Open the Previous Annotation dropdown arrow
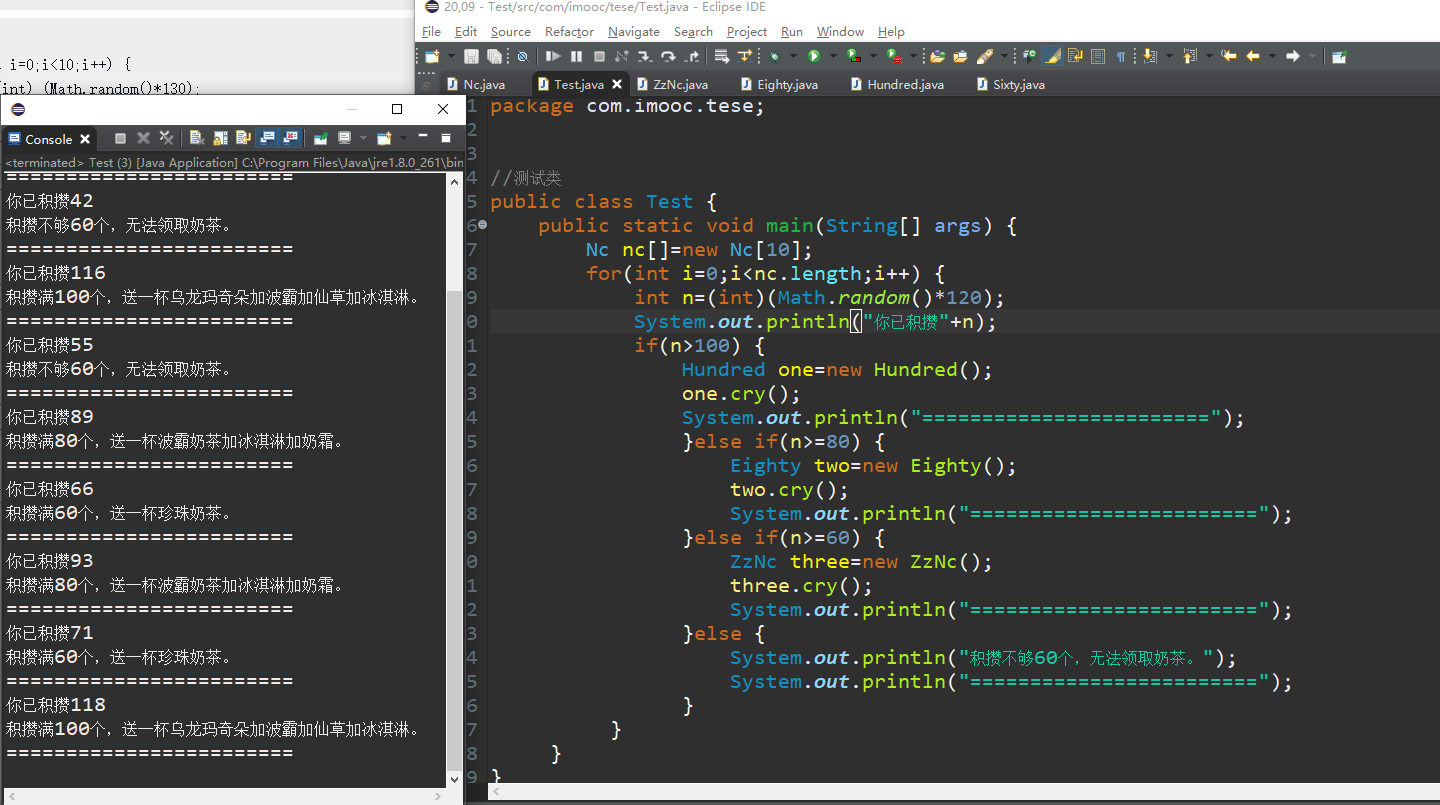 [1209, 56]
